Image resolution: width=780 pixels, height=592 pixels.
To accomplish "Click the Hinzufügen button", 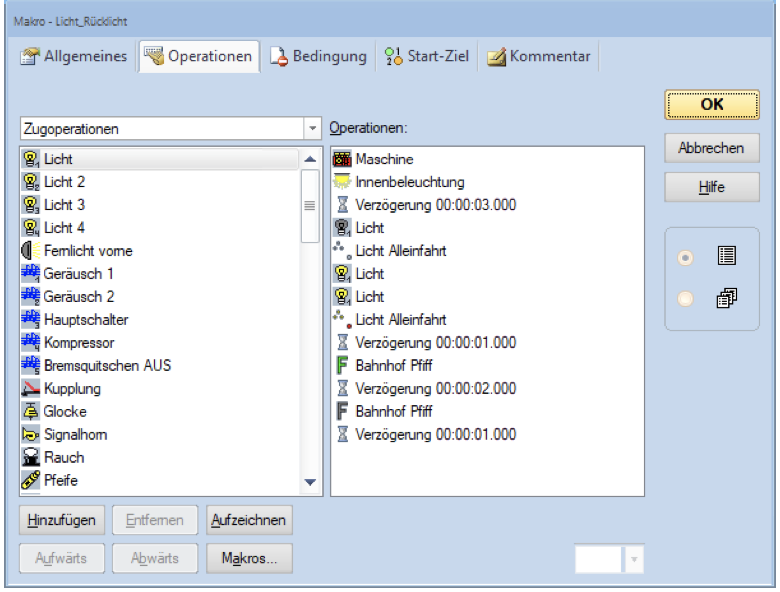I will point(61,520).
